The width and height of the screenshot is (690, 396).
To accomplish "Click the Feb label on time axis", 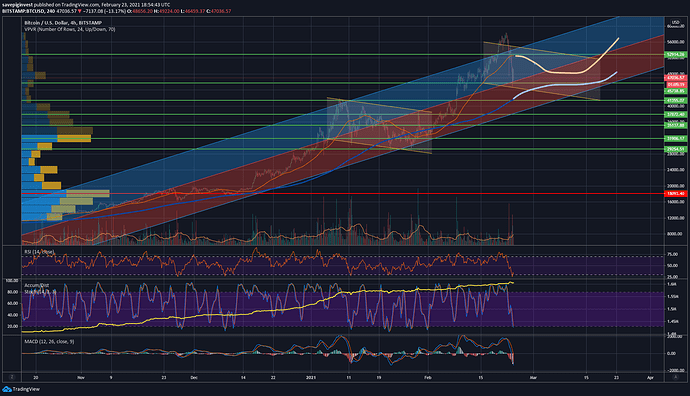I will tap(427, 377).
